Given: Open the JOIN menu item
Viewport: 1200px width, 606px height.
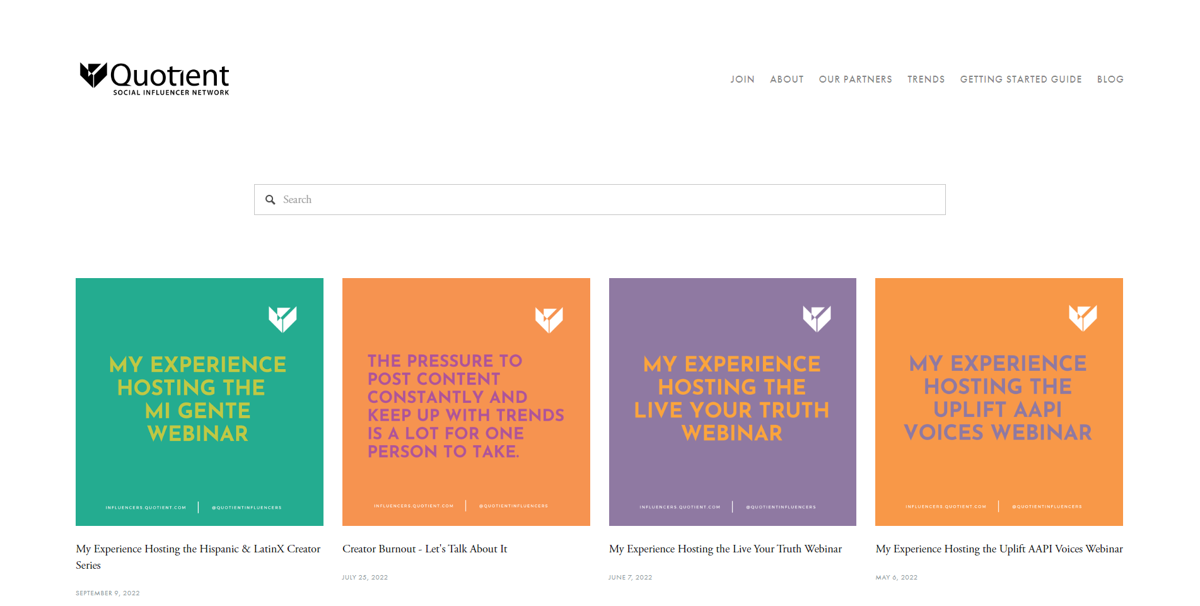Looking at the screenshot, I should pos(742,79).
